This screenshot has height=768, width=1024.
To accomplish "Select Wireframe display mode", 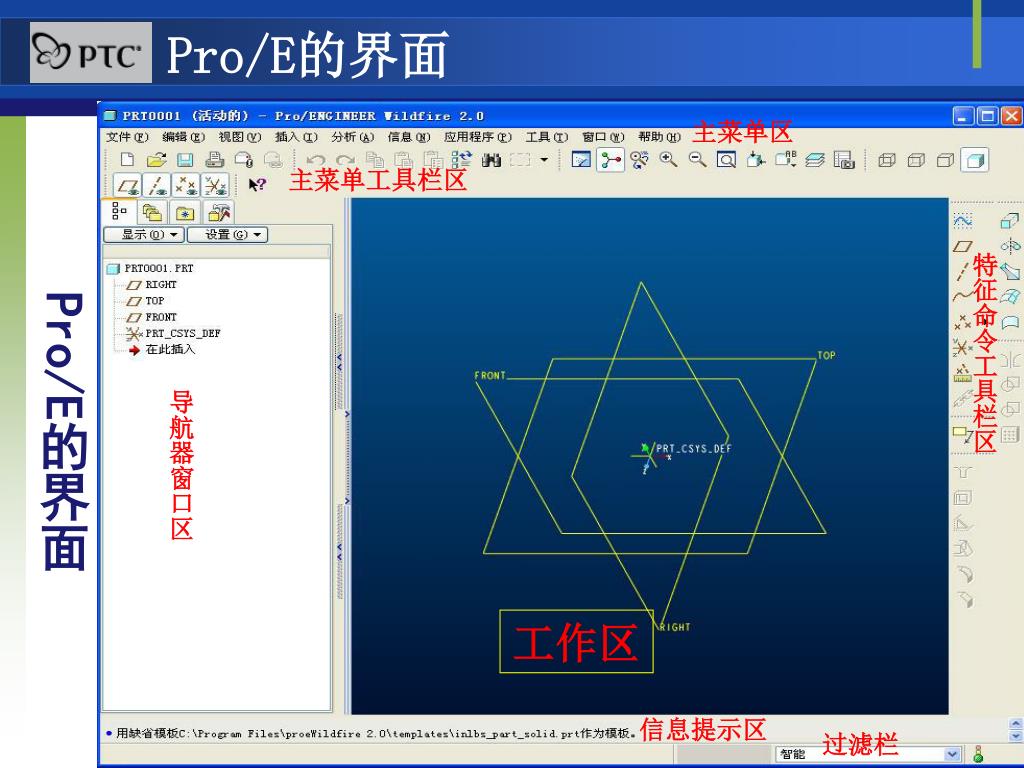I will pos(886,160).
